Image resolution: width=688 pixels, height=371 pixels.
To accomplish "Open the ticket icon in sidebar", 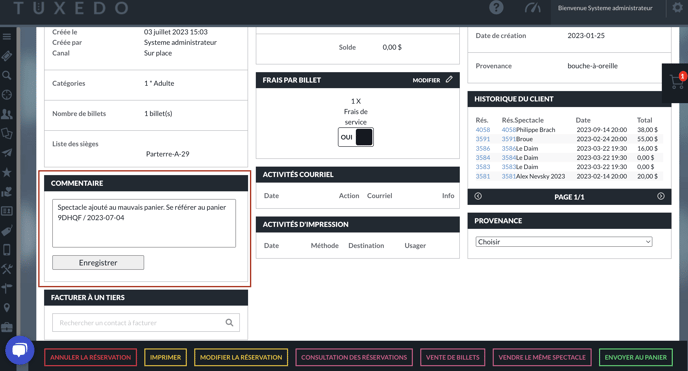I will [7, 56].
